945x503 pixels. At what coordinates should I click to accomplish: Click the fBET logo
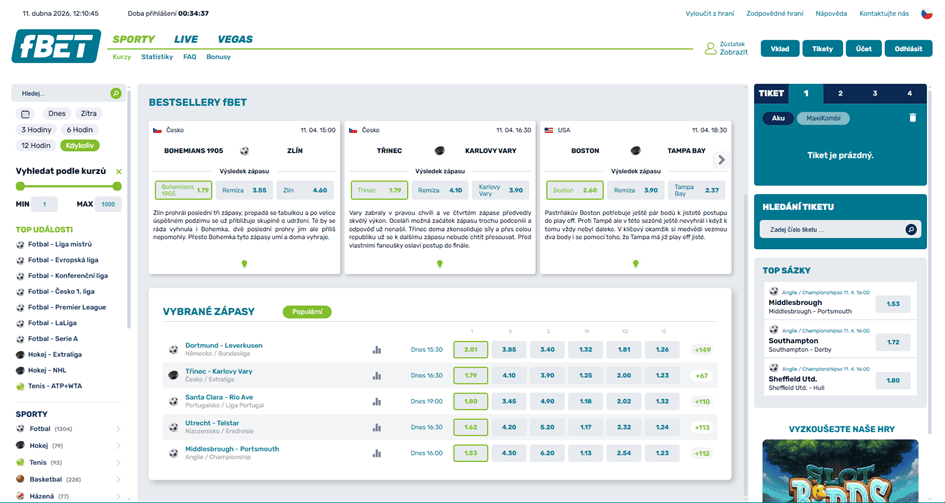tap(56, 46)
